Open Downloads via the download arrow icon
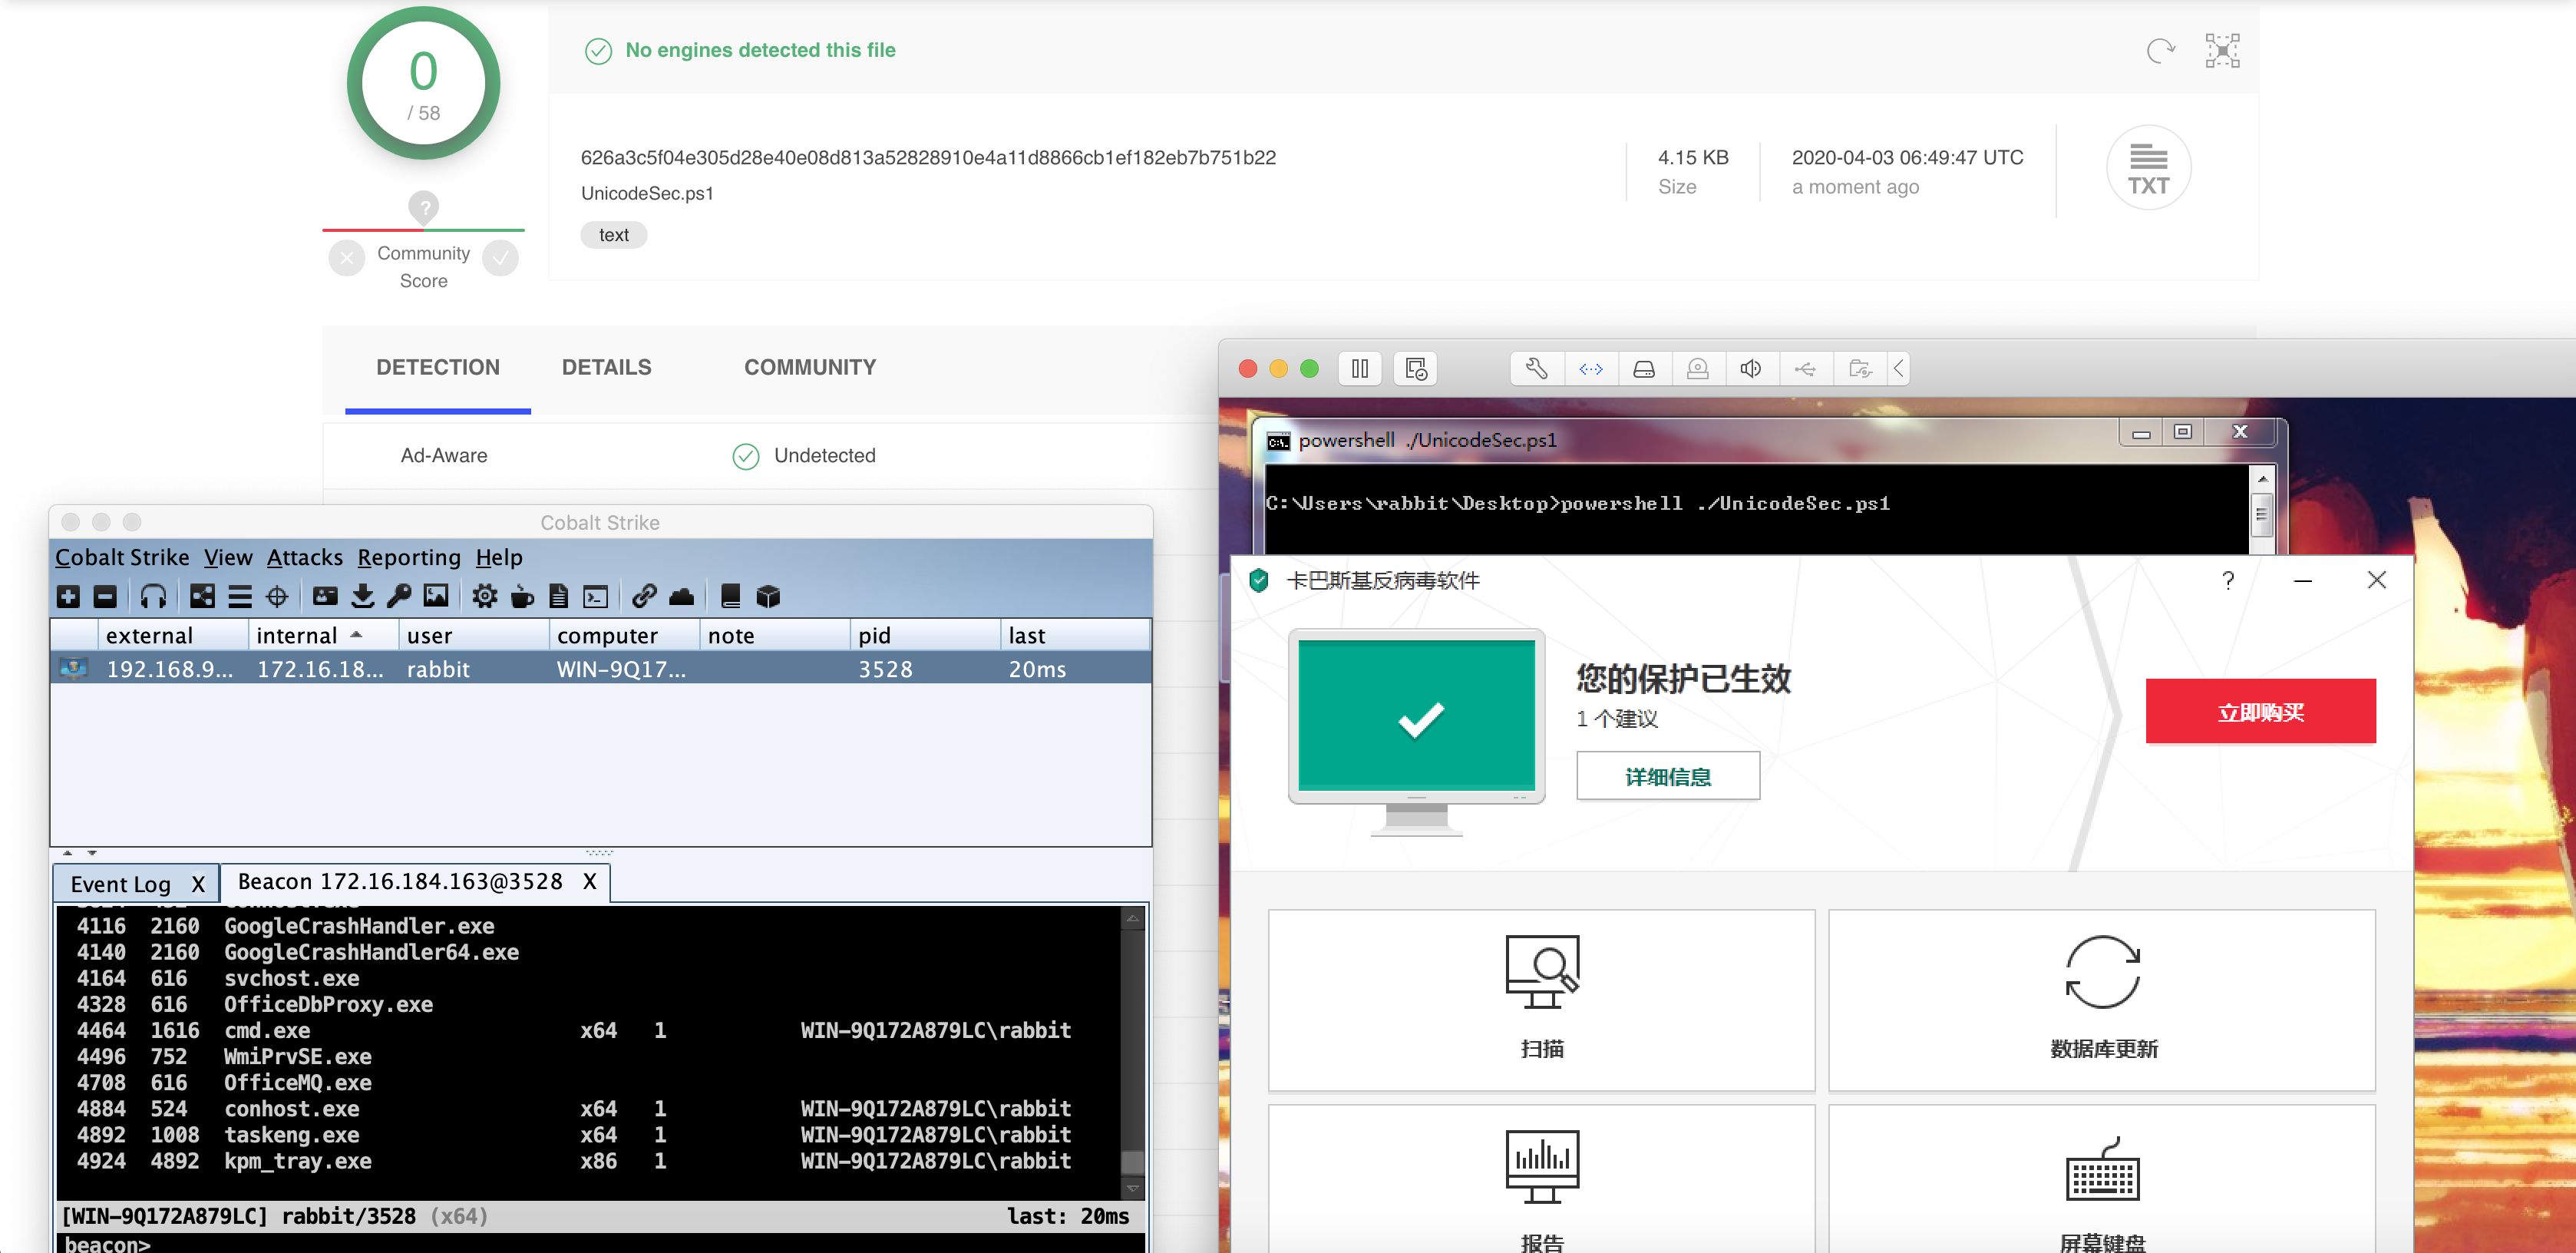Screen dimensions: 2576x1253 coord(363,597)
